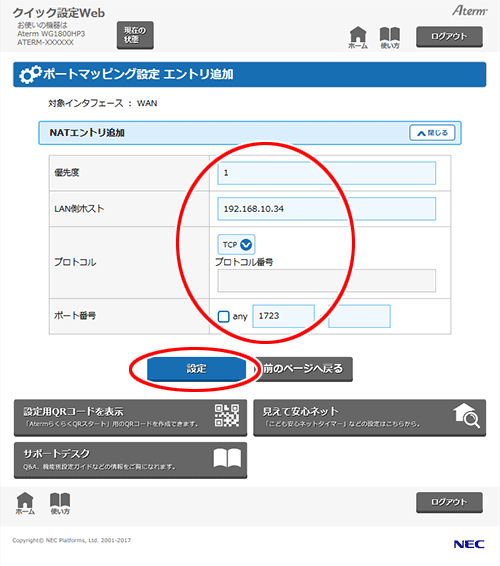The width and height of the screenshot is (500, 566).
Task: Open the footer 使い方 book icon
Action: (60, 503)
